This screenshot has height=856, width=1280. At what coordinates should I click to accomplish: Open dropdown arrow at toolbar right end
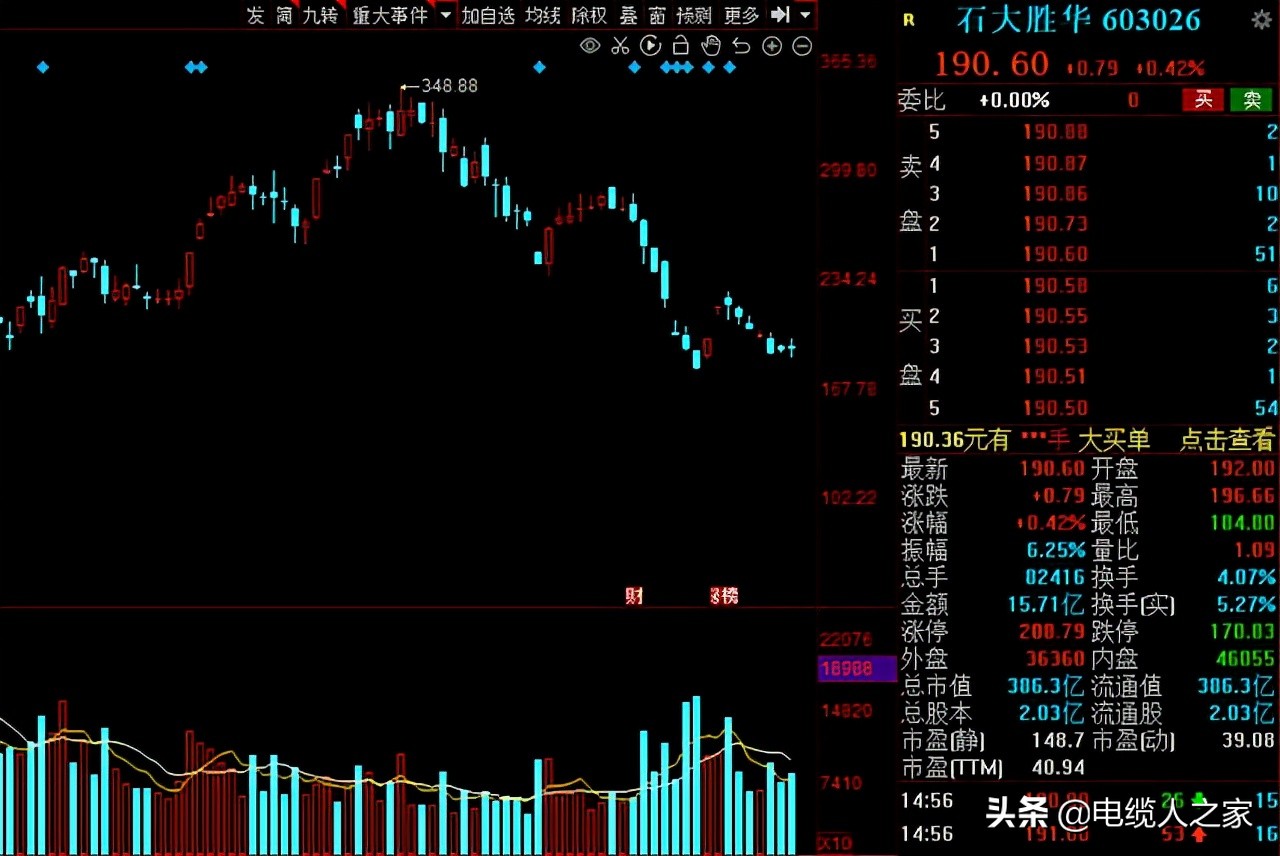805,15
